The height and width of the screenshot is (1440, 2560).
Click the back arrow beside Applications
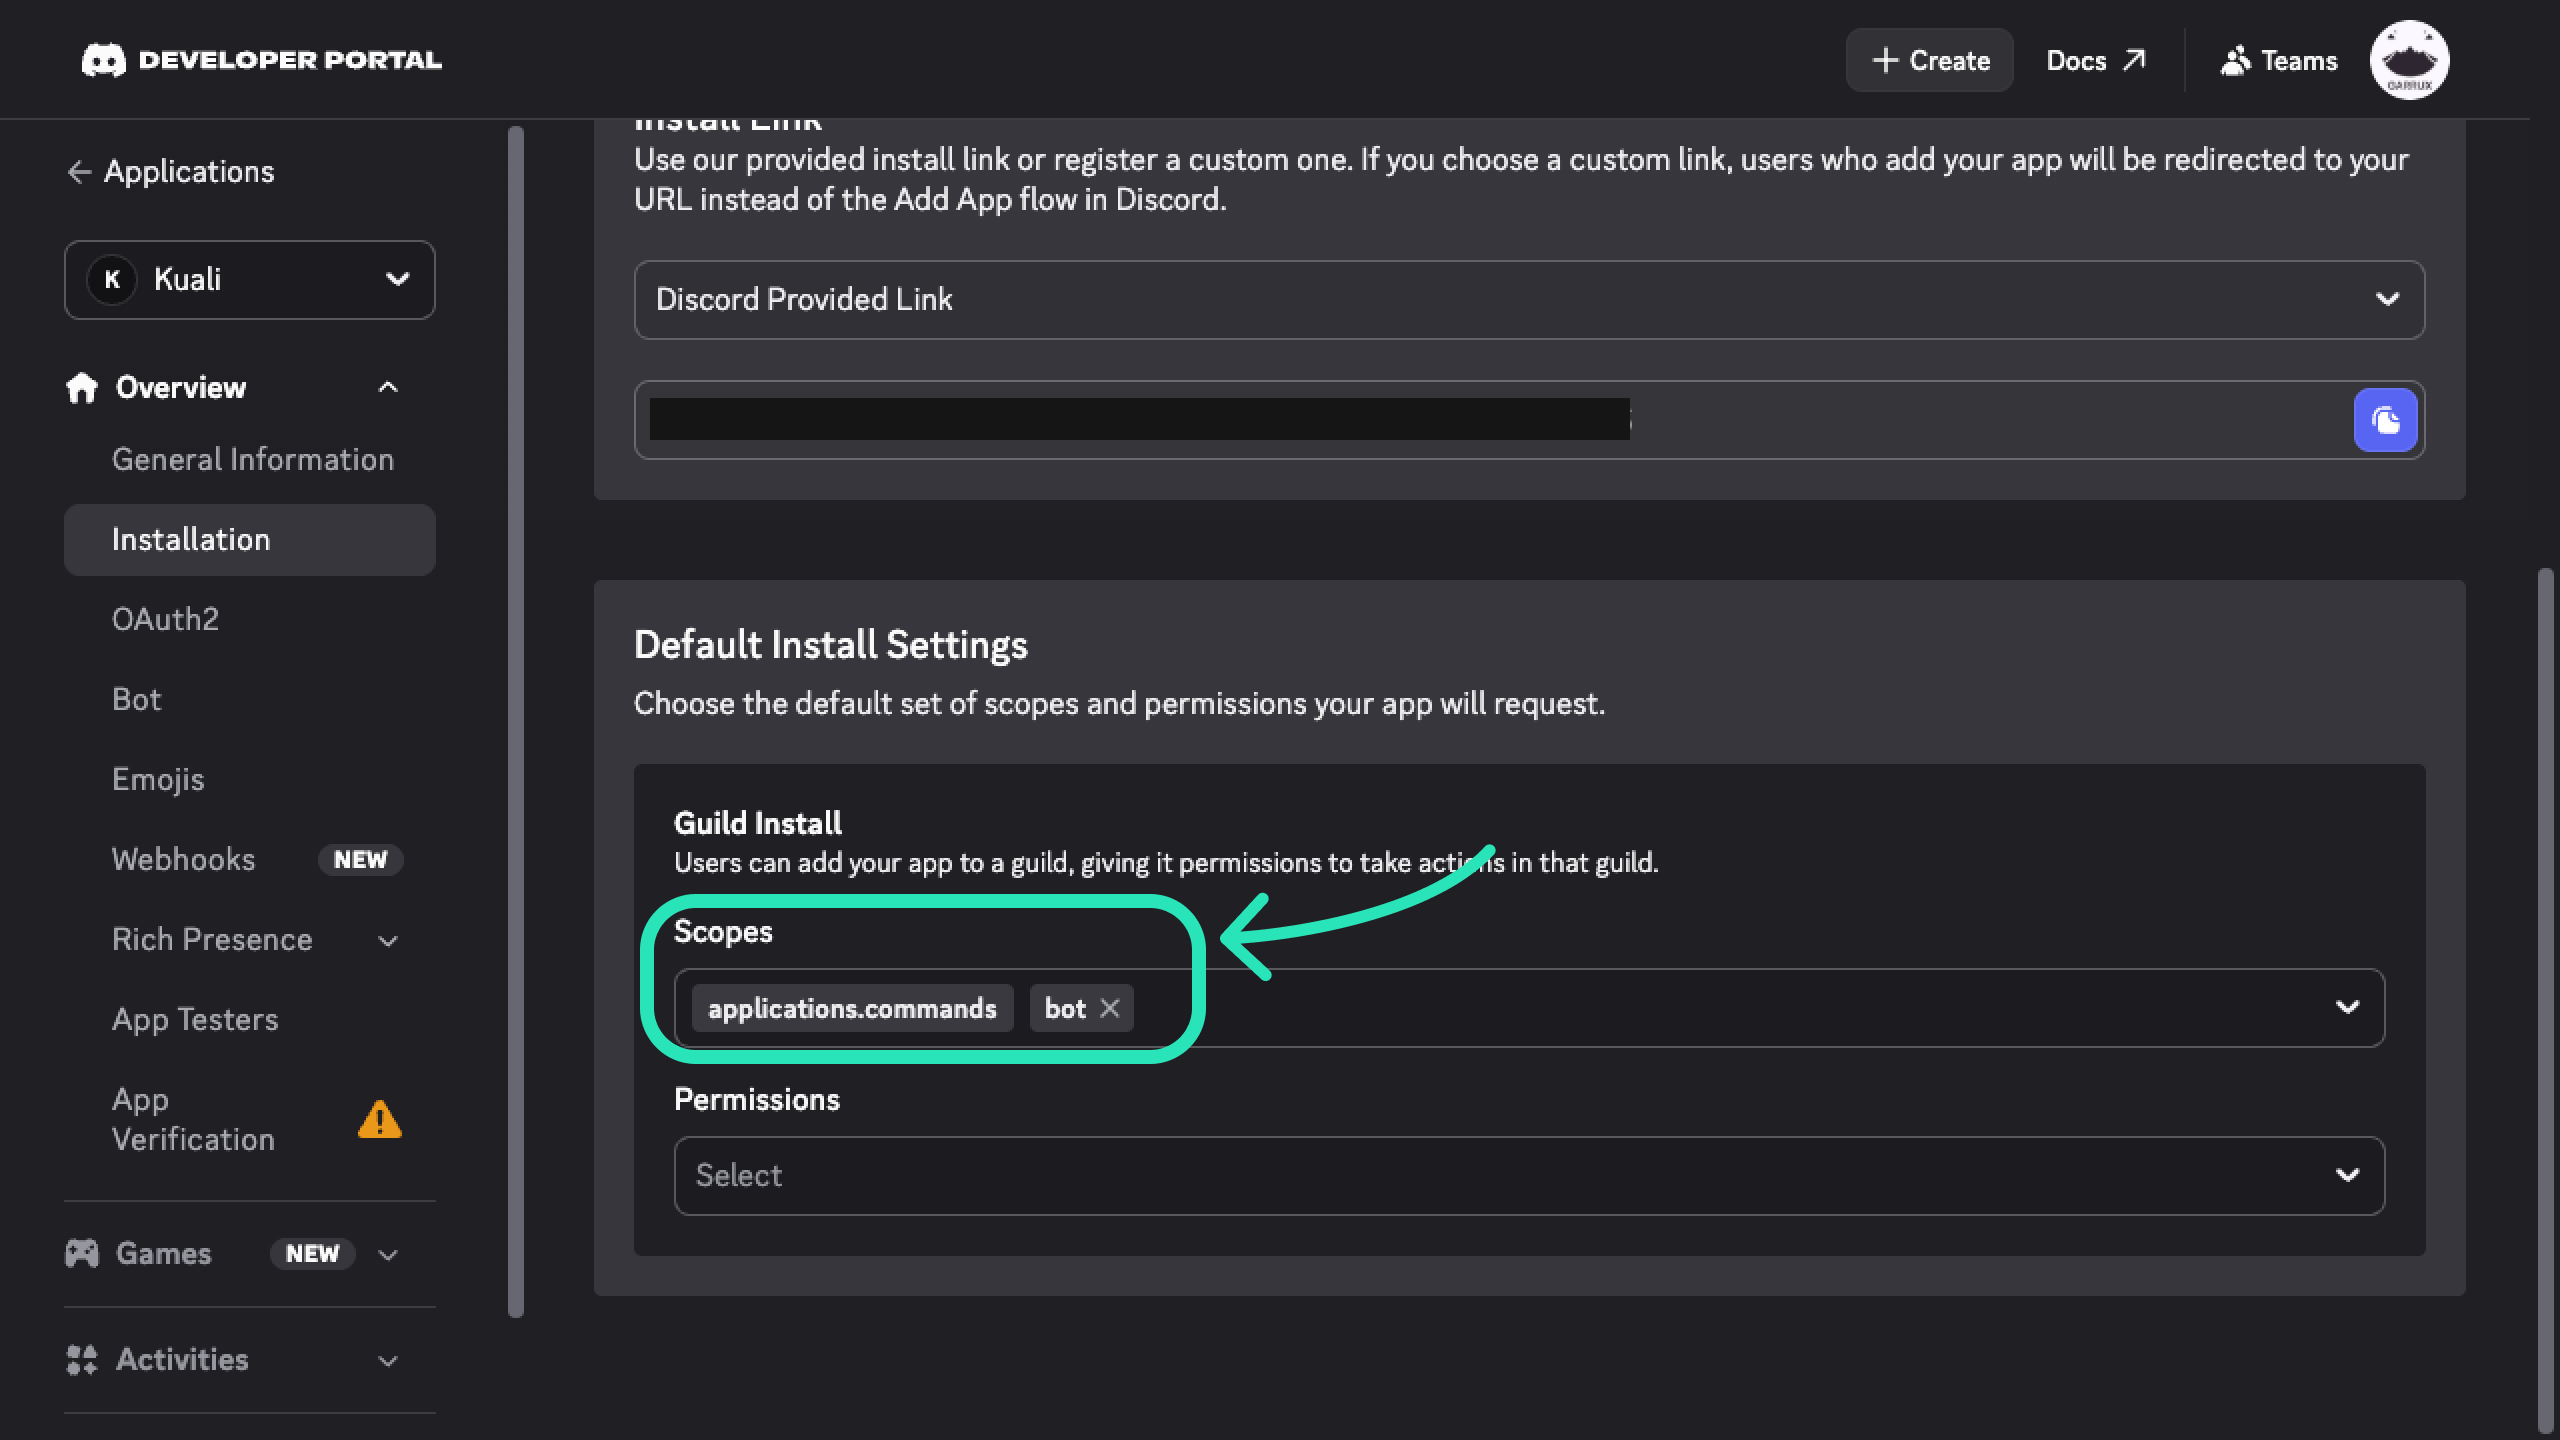(x=80, y=172)
